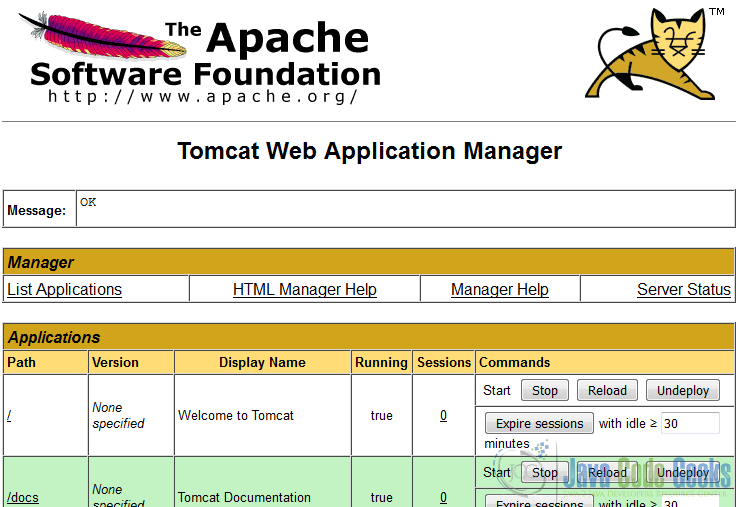Click "true" running status in root row
Screen dimensions: 739x507
click(x=381, y=416)
